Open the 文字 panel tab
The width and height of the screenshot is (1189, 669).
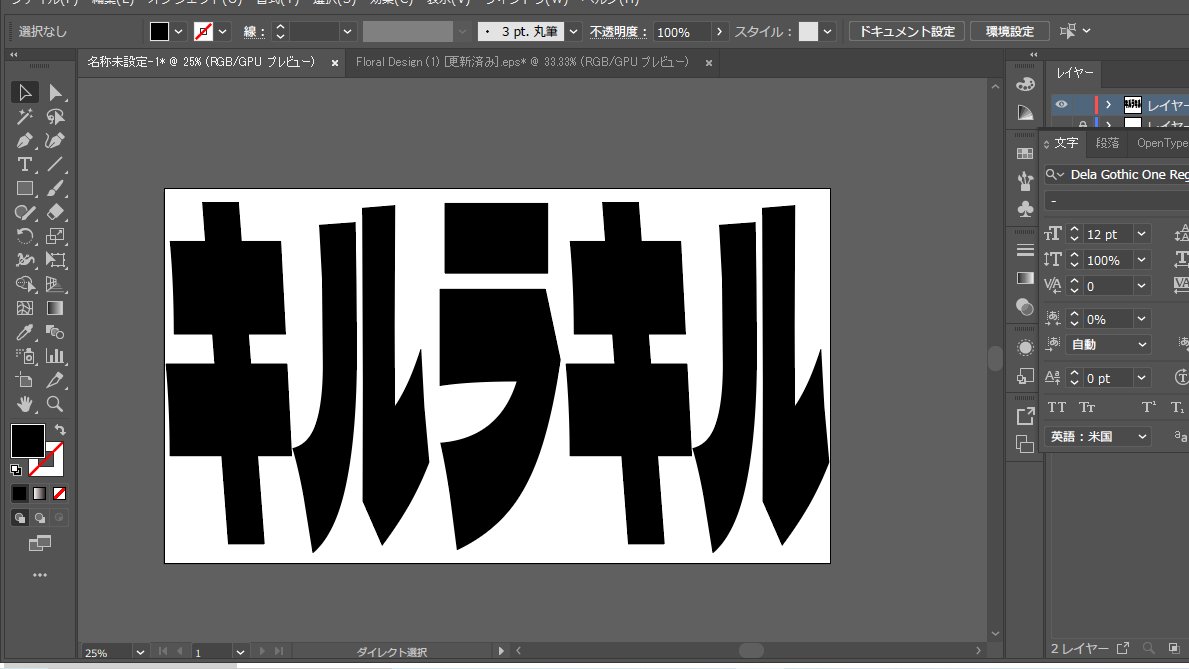coord(1066,143)
